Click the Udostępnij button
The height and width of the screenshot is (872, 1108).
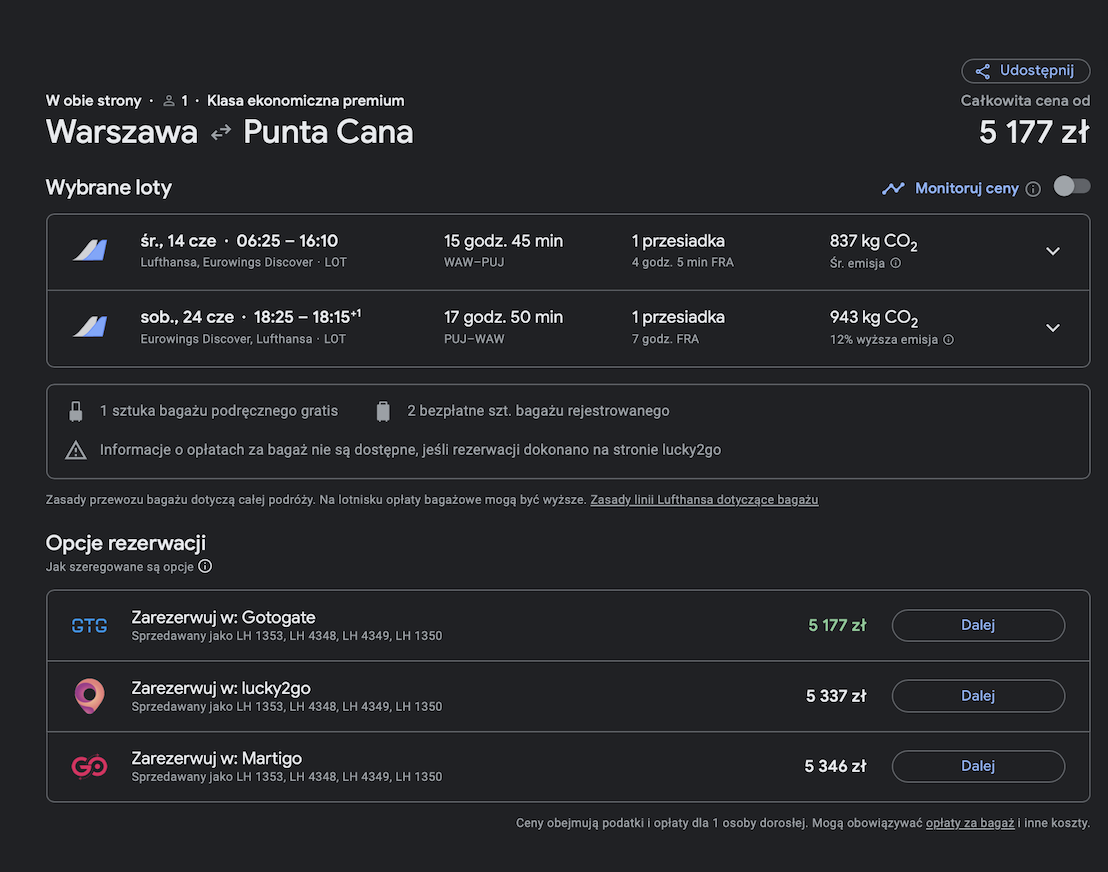point(1025,71)
